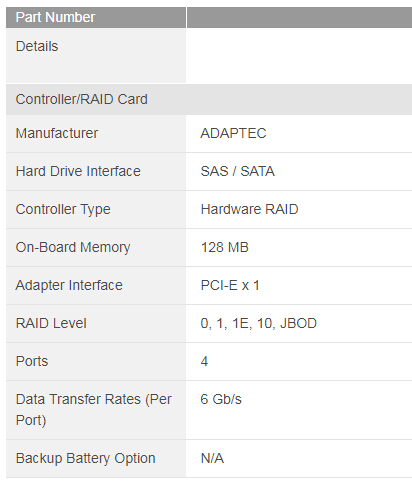This screenshot has height=486, width=412.
Task: Click the SAS / SATA value
Action: click(x=238, y=171)
